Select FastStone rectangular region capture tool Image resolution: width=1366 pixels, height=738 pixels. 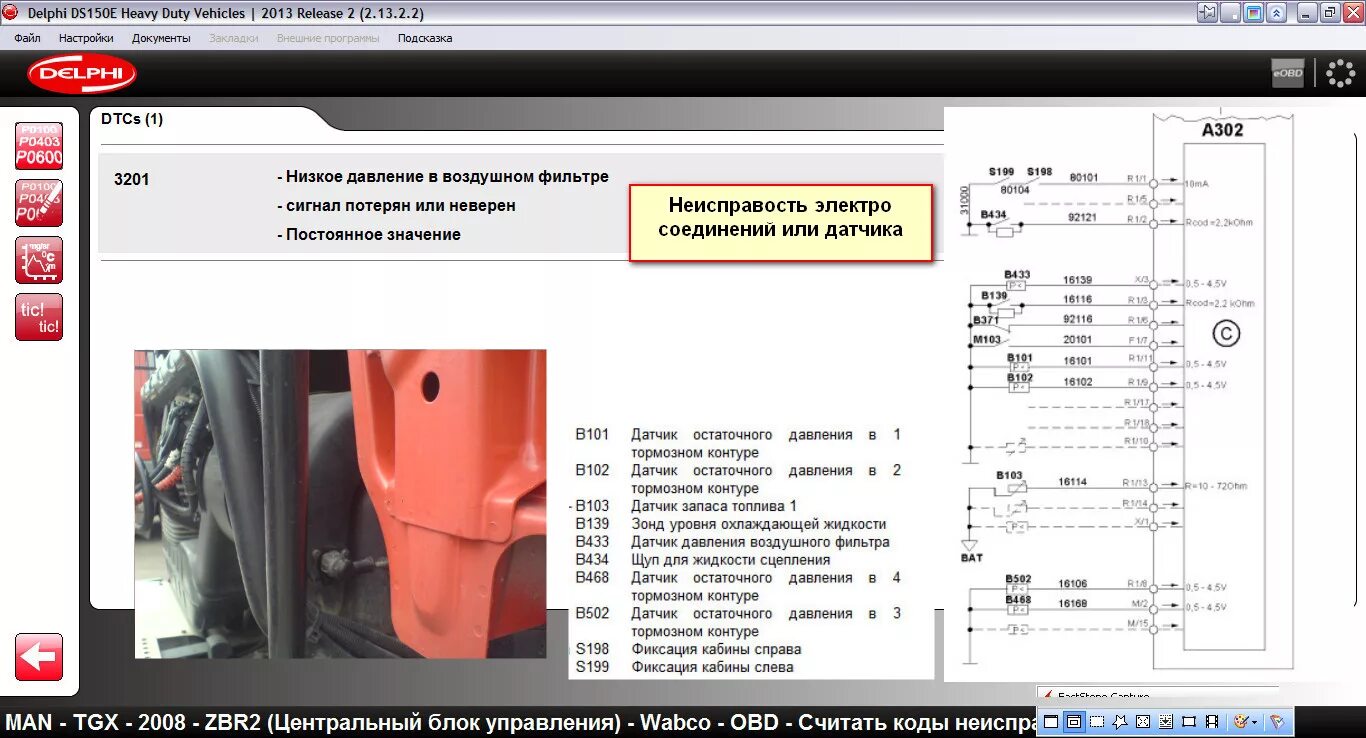(x=1097, y=721)
